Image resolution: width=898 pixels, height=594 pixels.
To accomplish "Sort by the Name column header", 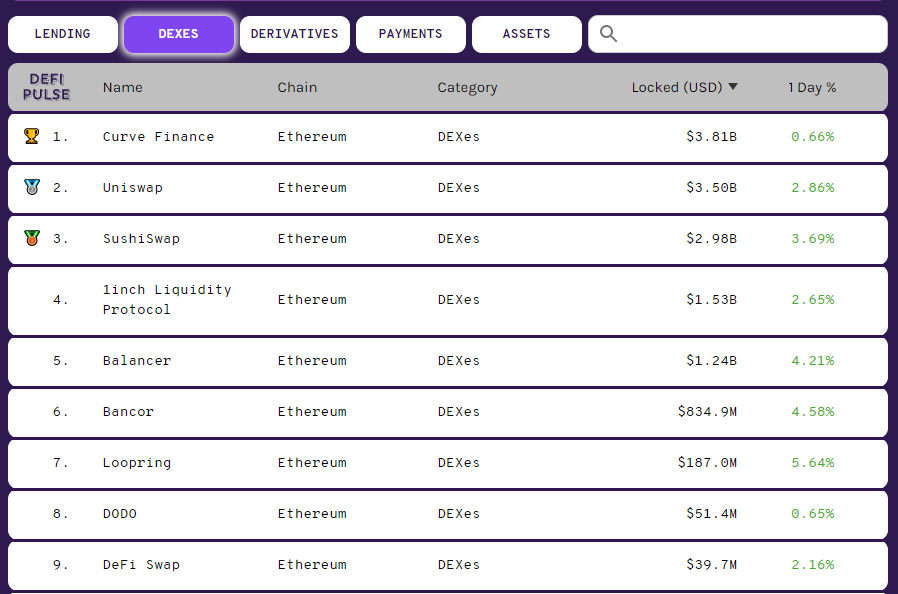I will coord(123,87).
